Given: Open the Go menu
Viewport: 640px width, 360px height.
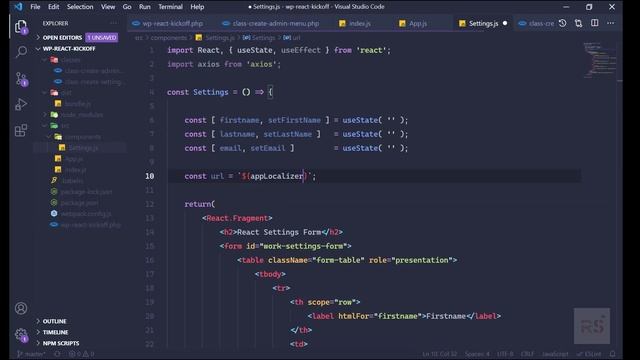Looking at the screenshot, I should pyautogui.click(x=127, y=7).
